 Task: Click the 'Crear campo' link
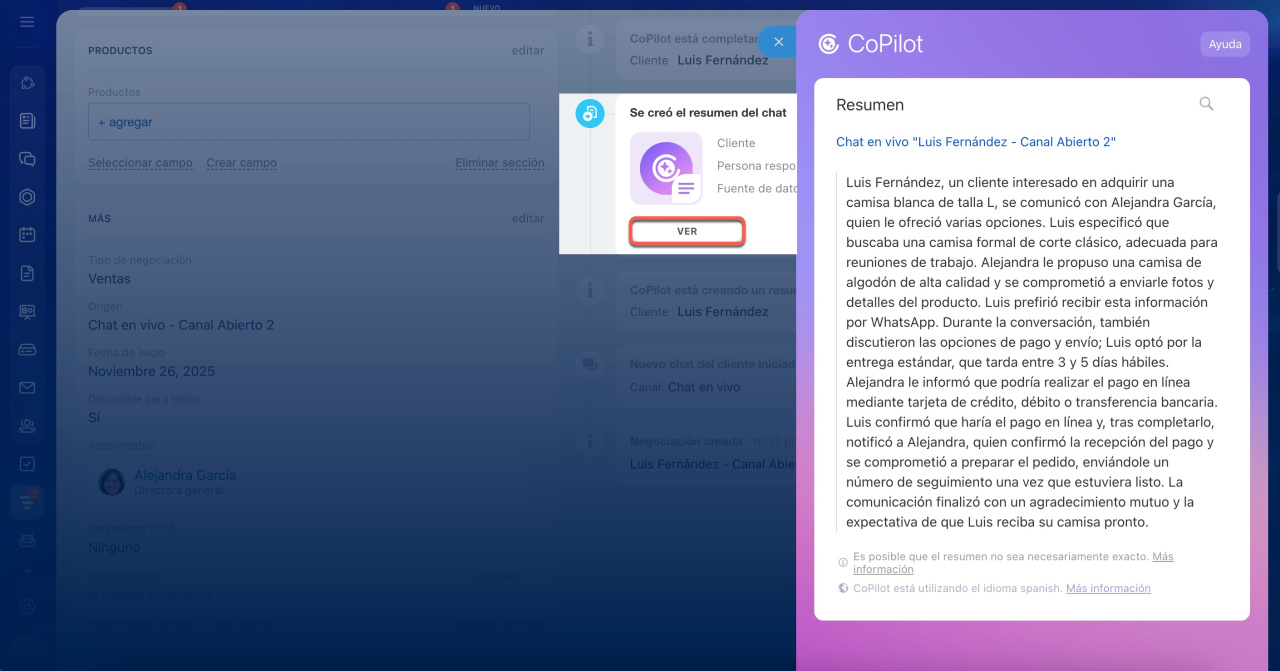(241, 163)
